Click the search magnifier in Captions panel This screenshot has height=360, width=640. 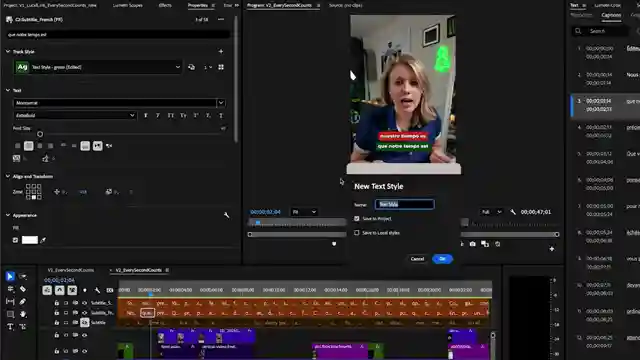(x=578, y=31)
